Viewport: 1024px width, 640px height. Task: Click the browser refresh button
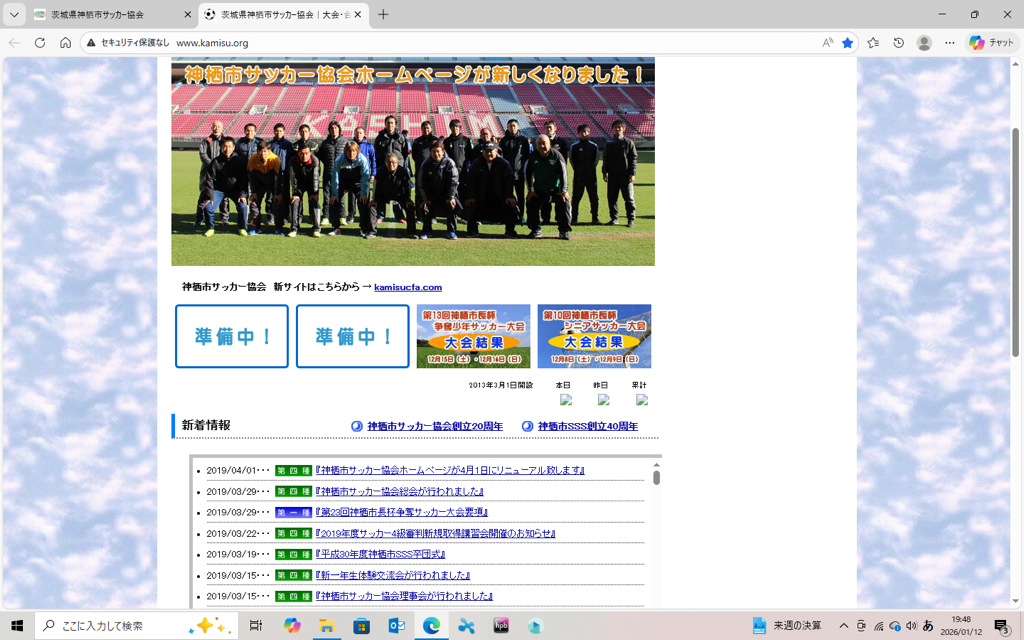click(40, 43)
